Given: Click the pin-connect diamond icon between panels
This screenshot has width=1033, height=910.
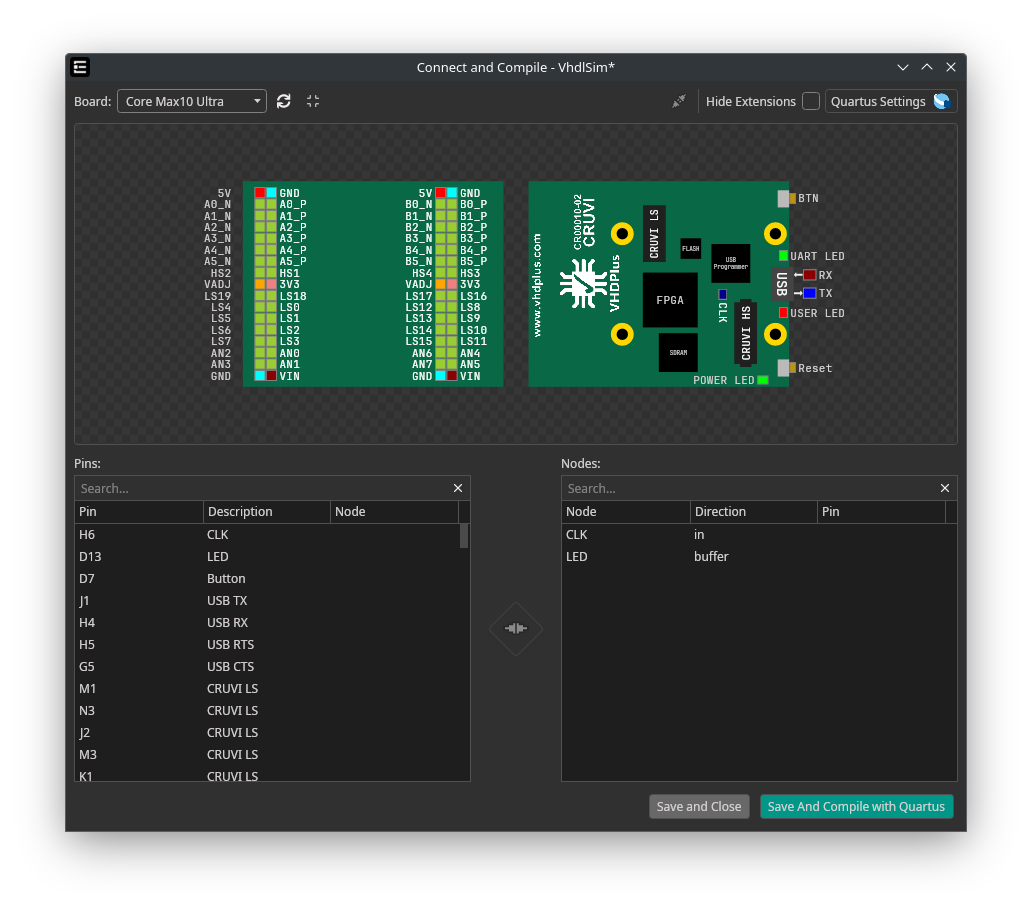Looking at the screenshot, I should click(516, 628).
